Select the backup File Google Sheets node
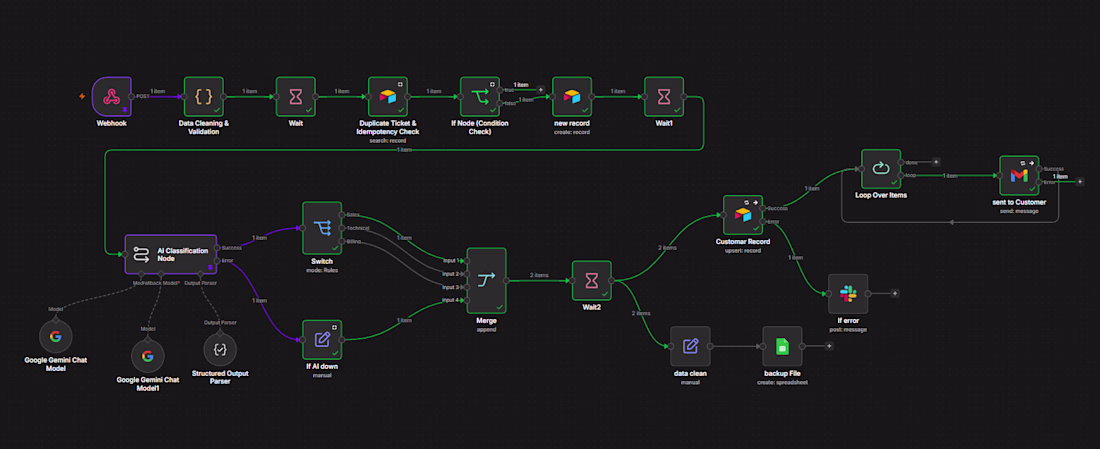This screenshot has width=1100, height=449. click(782, 346)
